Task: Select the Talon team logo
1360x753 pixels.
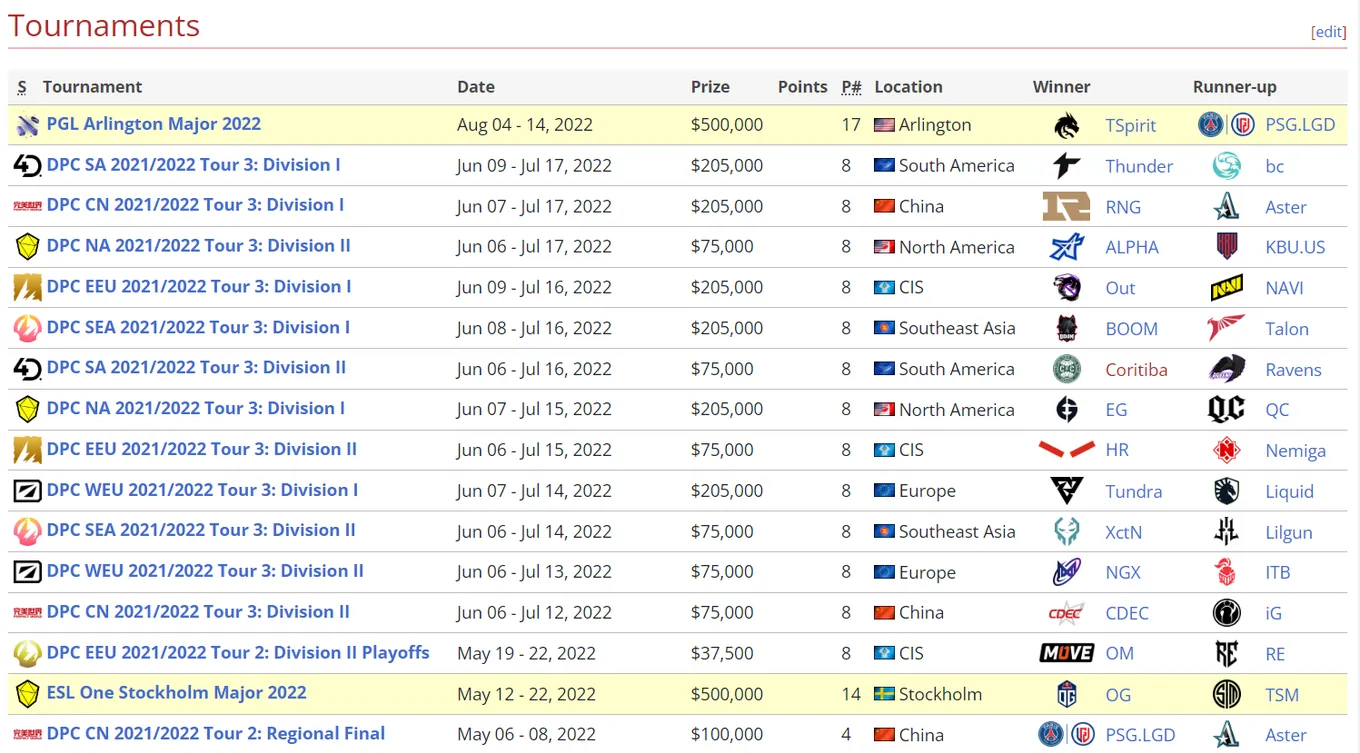Action: (1227, 328)
